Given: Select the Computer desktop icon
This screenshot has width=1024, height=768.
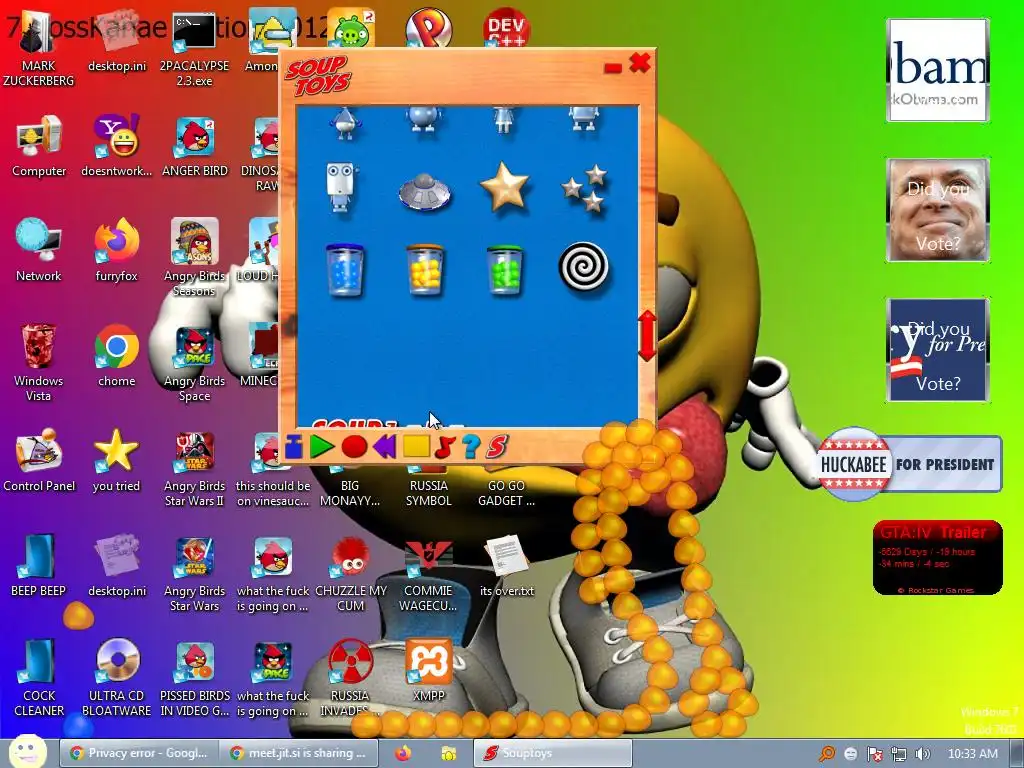Looking at the screenshot, I should click(x=39, y=146).
